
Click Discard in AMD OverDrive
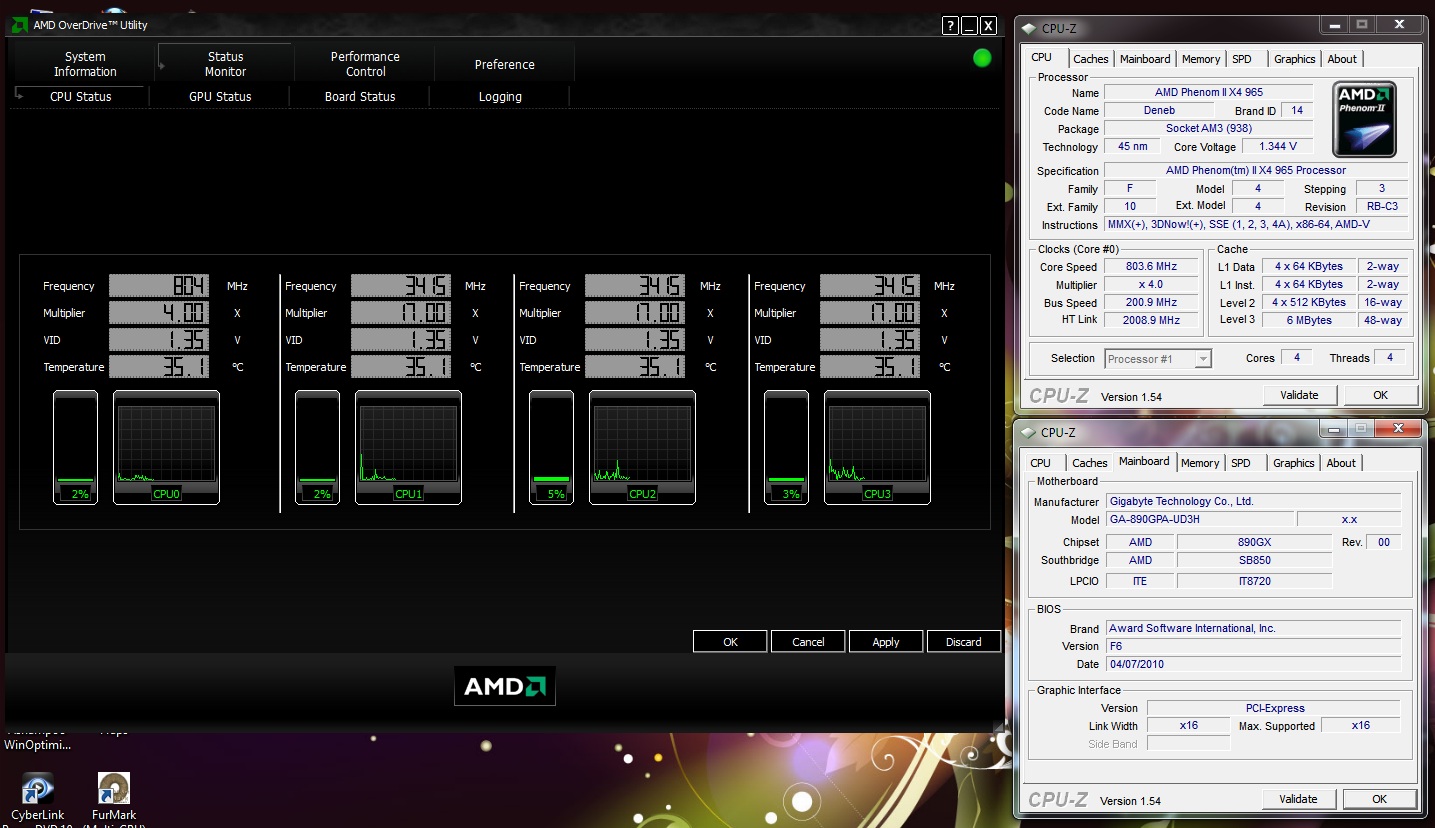coord(964,642)
